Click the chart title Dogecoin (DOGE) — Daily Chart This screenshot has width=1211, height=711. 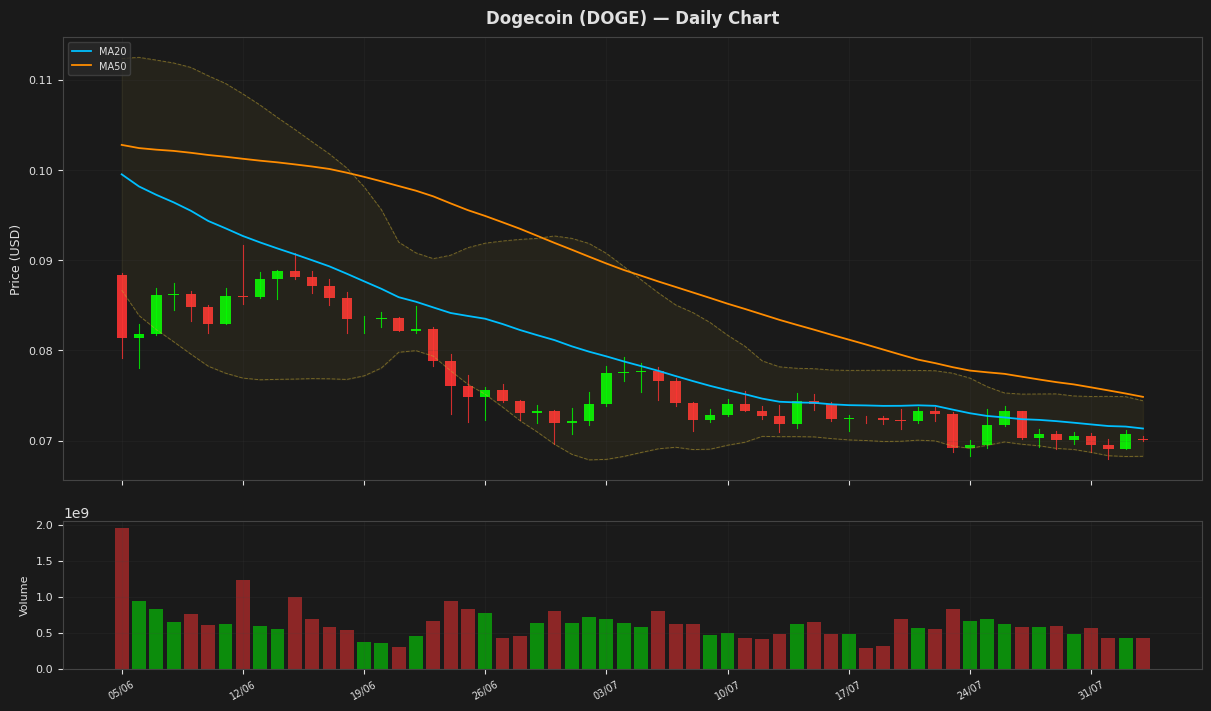tap(632, 18)
